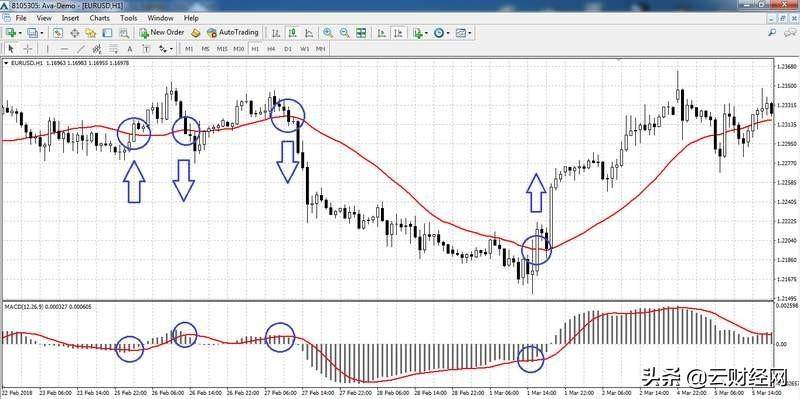Image resolution: width=800 pixels, height=399 pixels.
Task: Toggle the AutoTrading button
Action: point(233,32)
